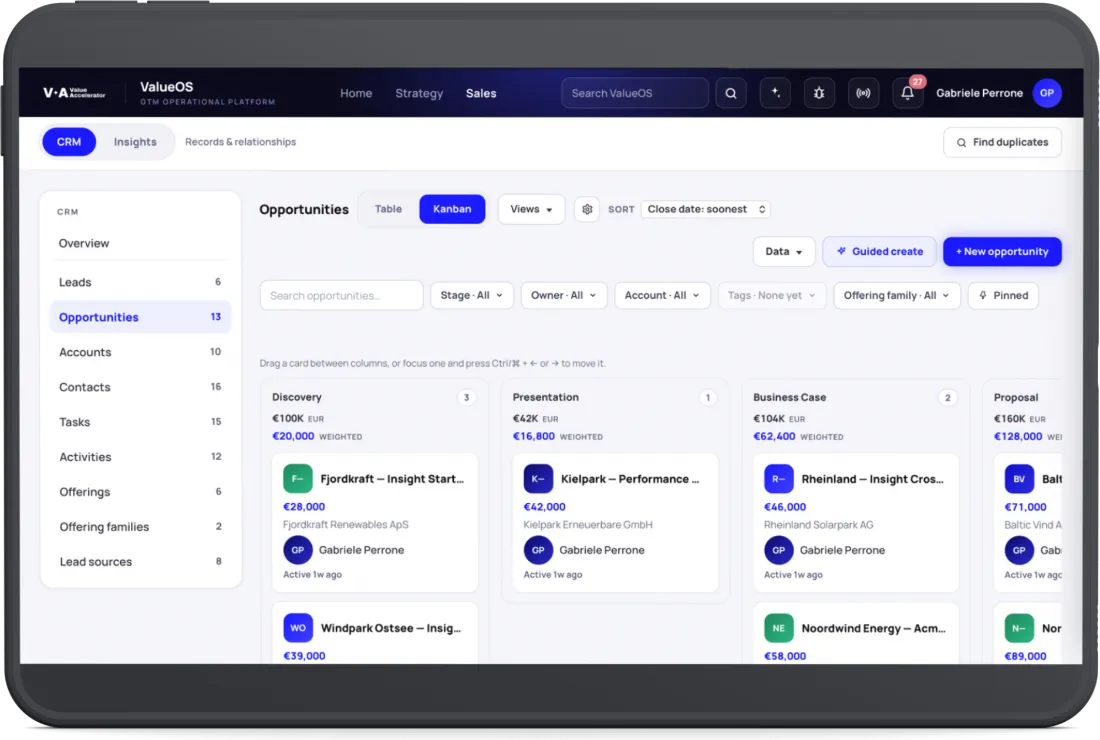
Task: Click the Rheinland card R– badge
Action: click(x=779, y=479)
